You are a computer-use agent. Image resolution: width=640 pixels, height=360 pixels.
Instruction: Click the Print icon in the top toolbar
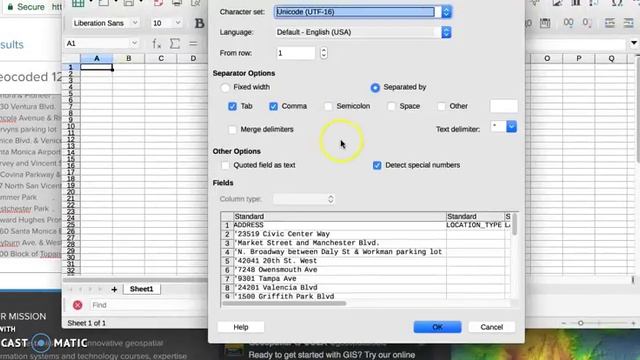tap(177, 3)
